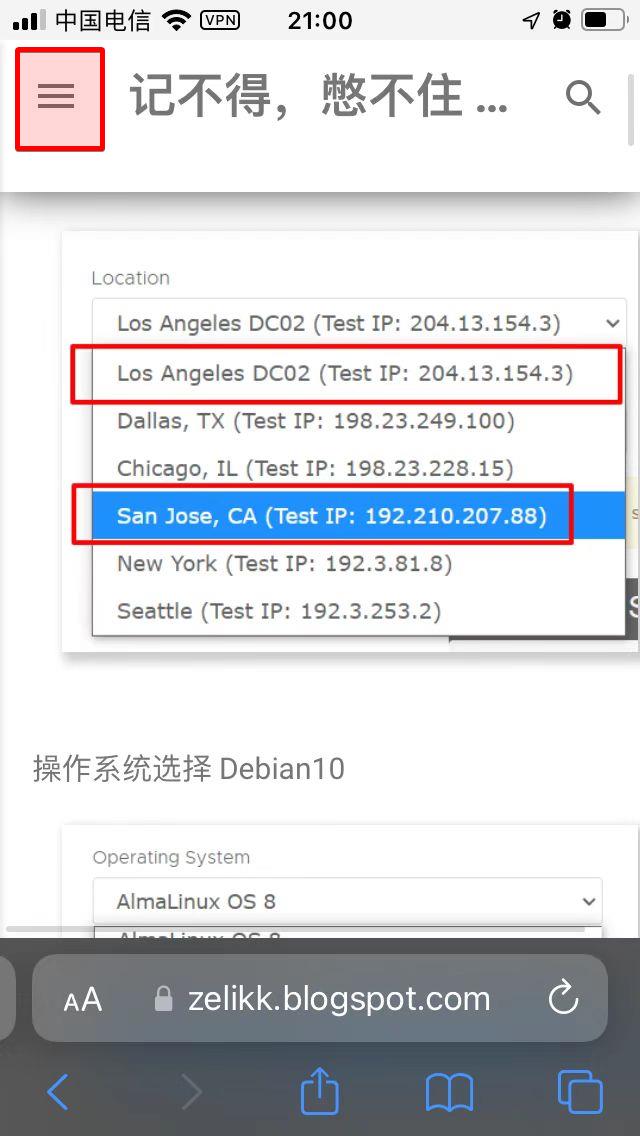Screen dimensions: 640x1136
Task: Expand the Operating System dropdown
Action: pos(347,901)
